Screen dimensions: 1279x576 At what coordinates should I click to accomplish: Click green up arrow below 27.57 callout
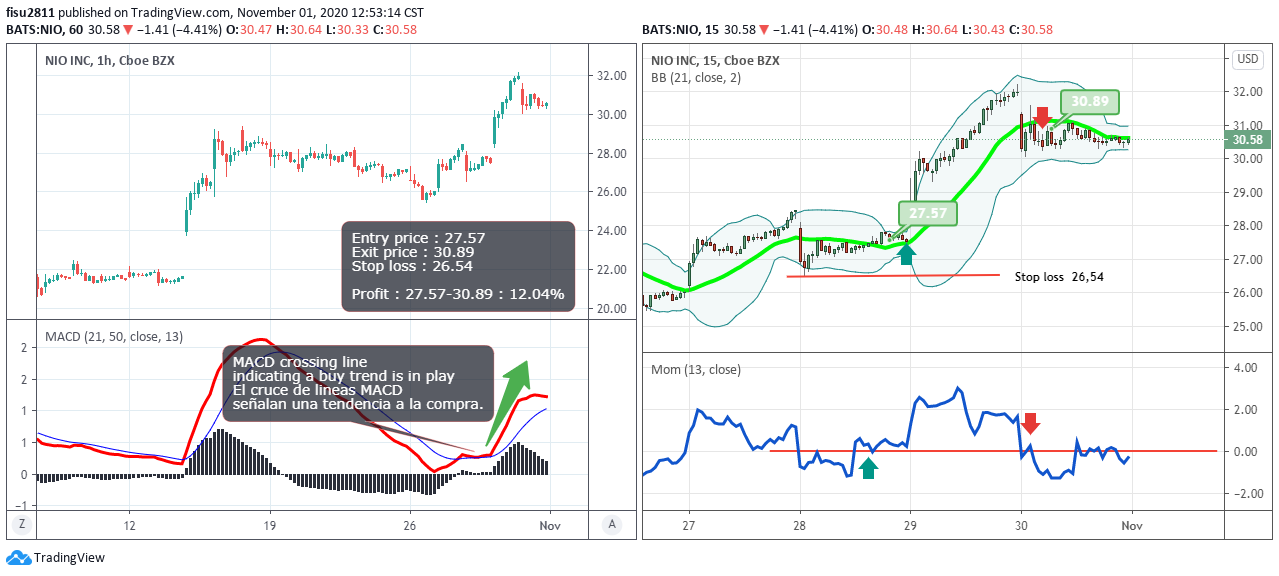click(x=906, y=253)
